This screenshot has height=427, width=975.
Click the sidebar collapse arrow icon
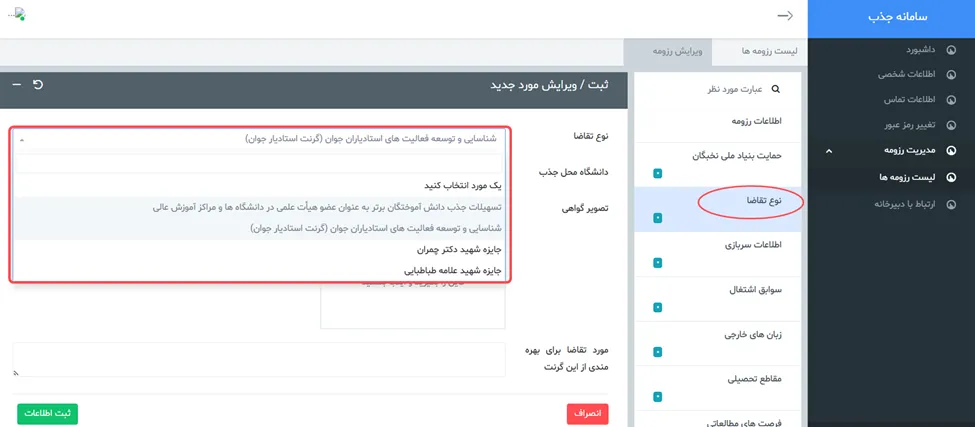pyautogui.click(x=785, y=16)
